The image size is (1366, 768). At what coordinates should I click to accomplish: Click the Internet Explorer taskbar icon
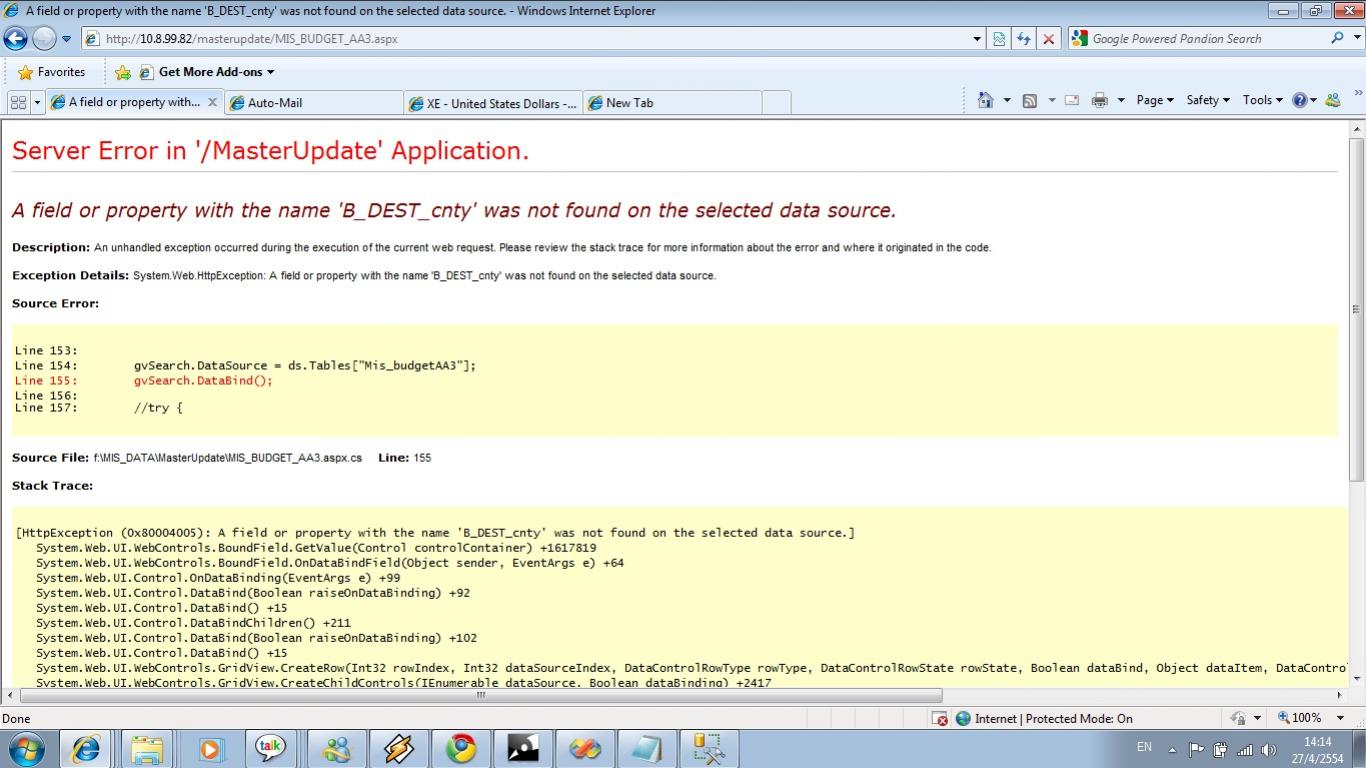[x=86, y=748]
